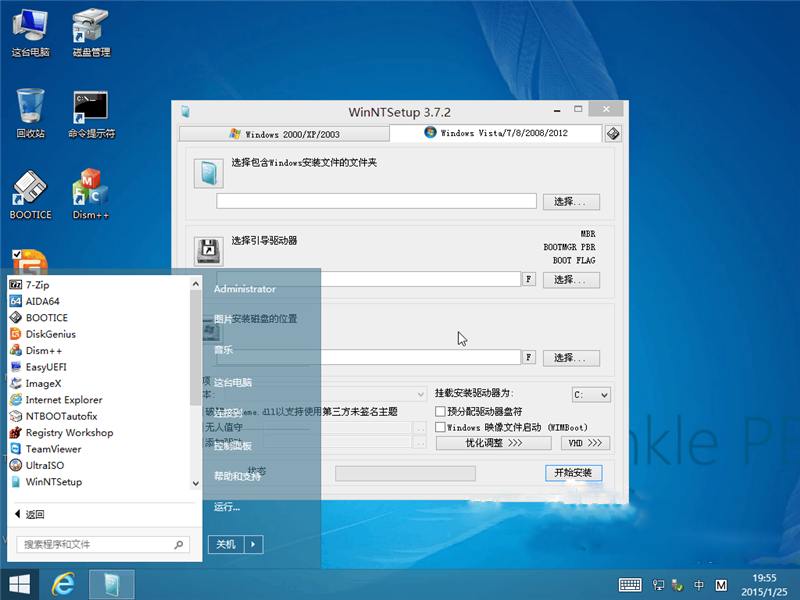The image size is (800, 600).
Task: Click the 开始安装 start setup button
Action: pos(574,473)
